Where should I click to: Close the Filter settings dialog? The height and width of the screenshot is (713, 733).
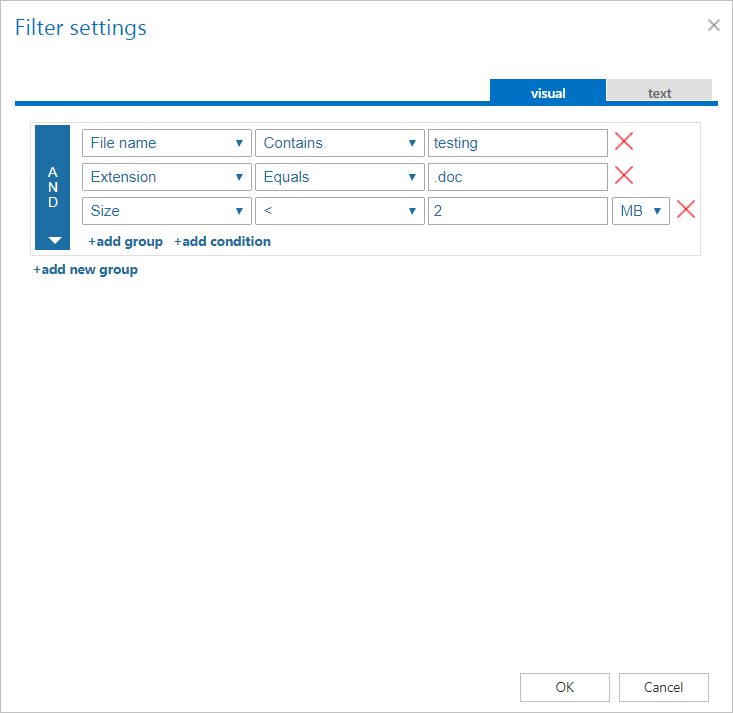(x=713, y=26)
